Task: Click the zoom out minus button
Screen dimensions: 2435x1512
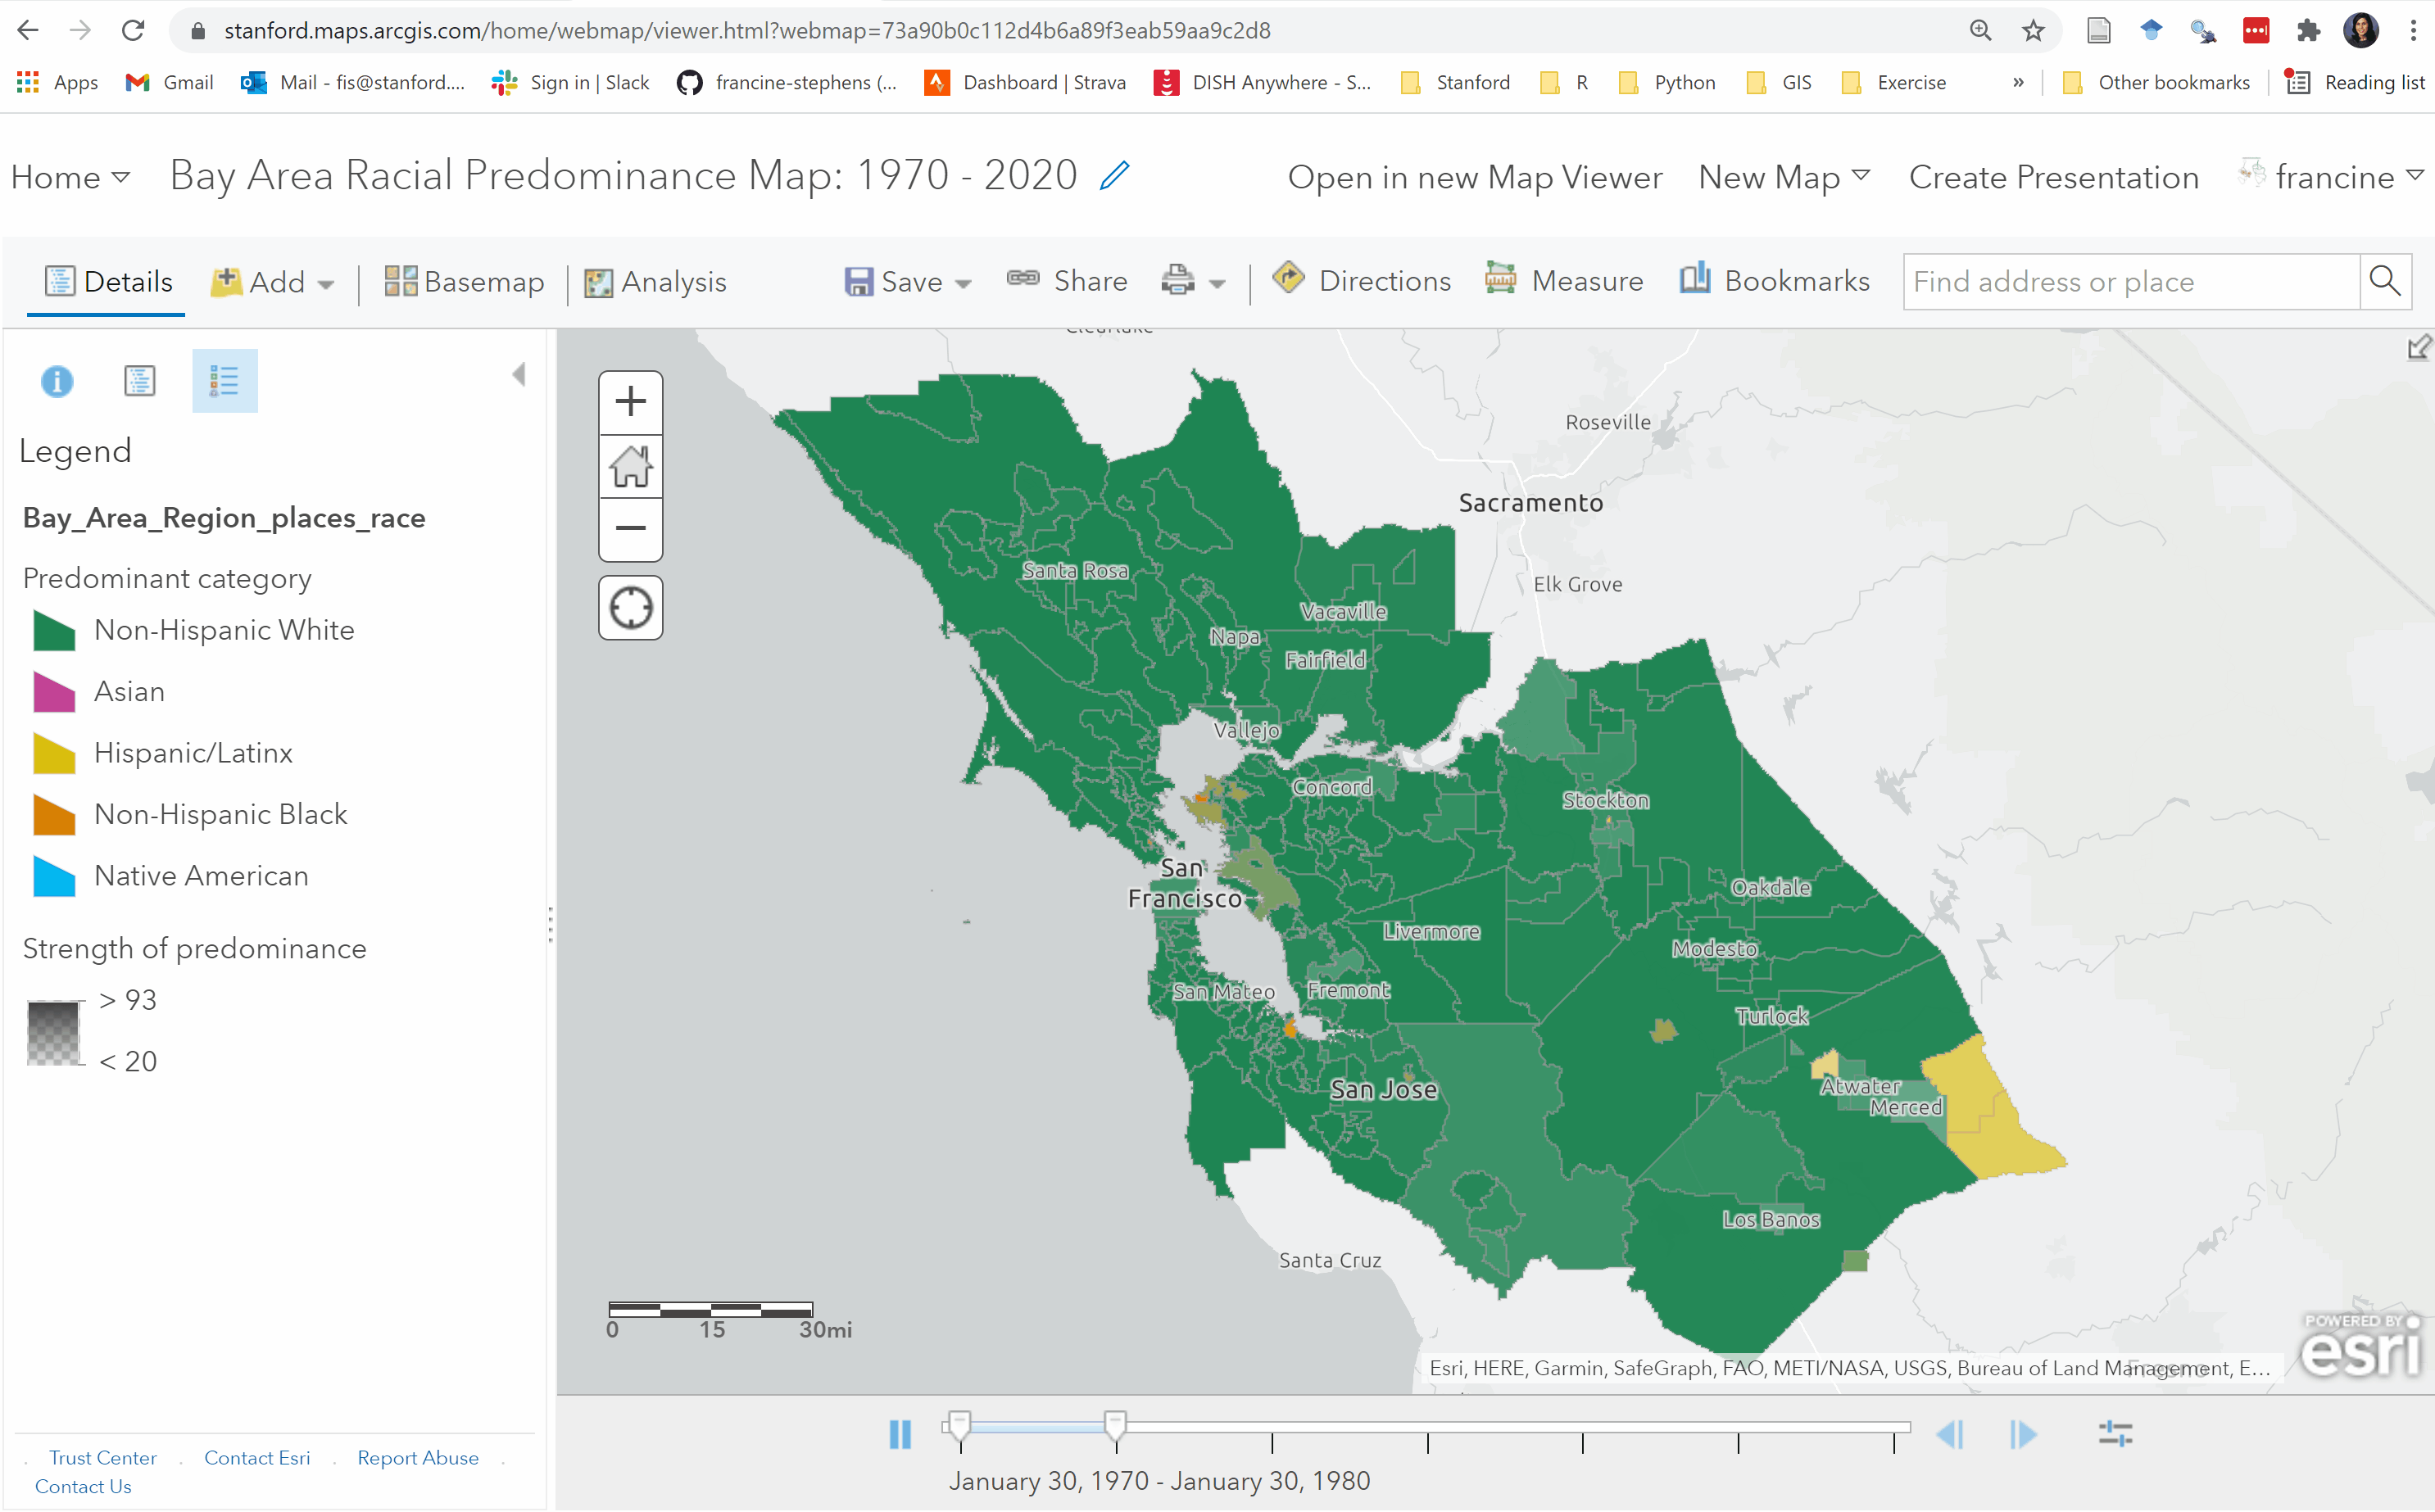Action: click(x=630, y=528)
